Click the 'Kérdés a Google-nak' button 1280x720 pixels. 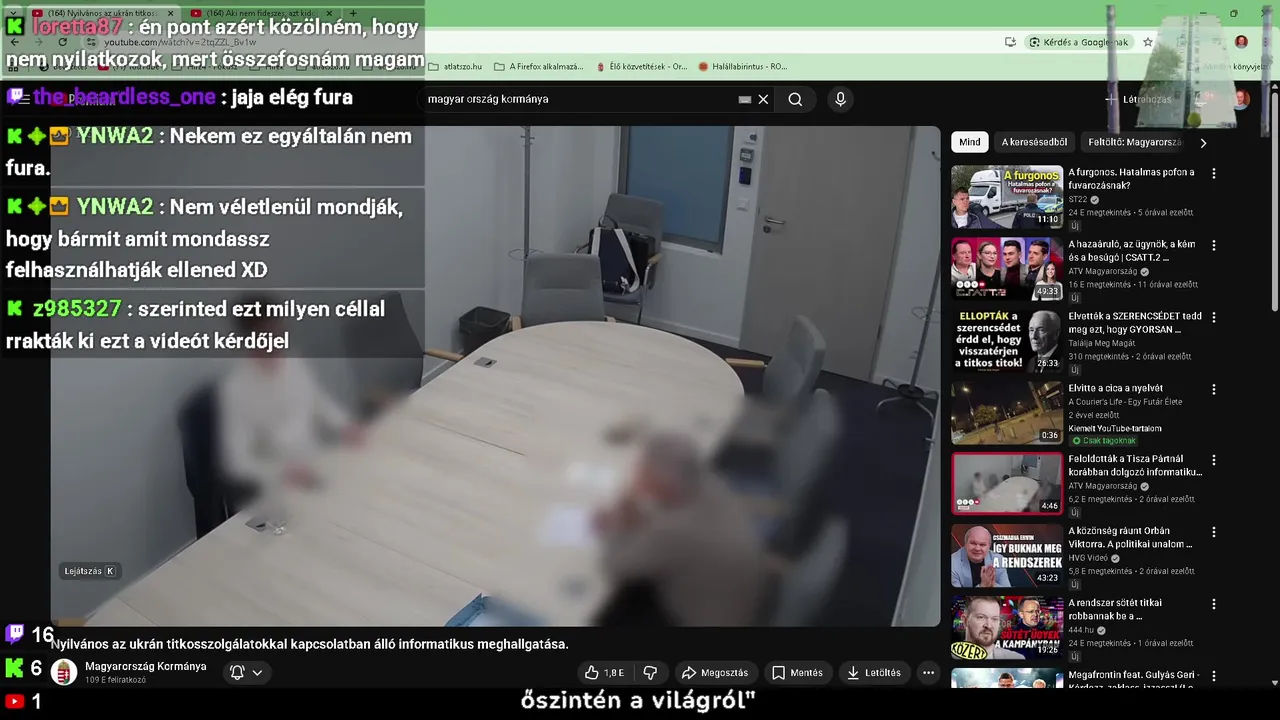1080,42
